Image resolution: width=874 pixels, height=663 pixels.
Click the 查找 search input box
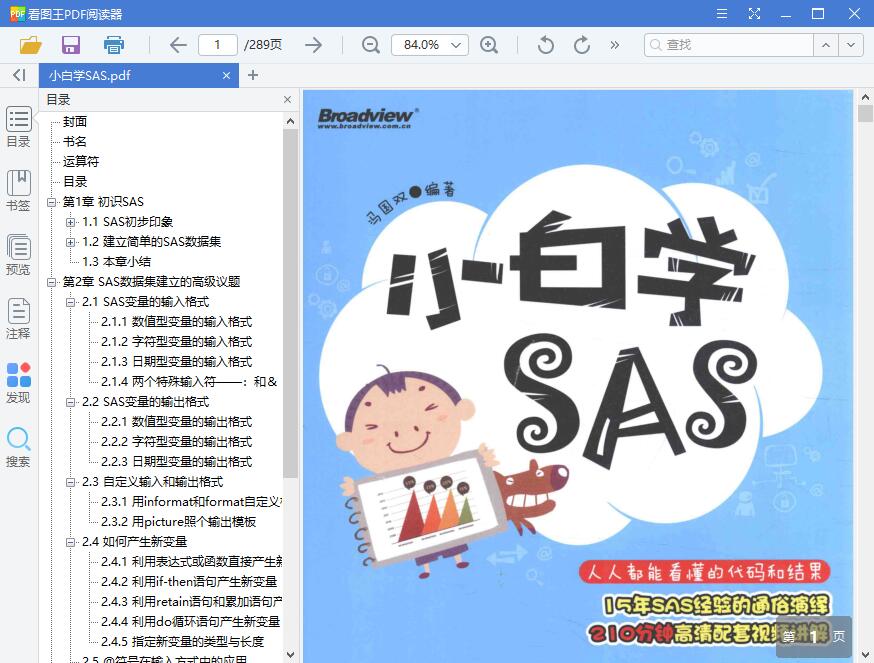729,45
